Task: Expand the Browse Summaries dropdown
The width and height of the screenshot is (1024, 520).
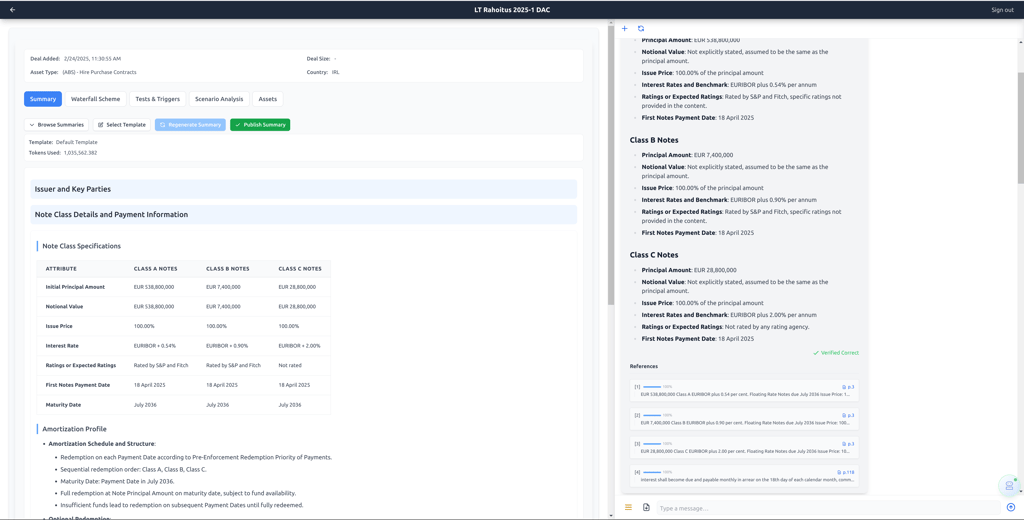Action: [x=57, y=125]
